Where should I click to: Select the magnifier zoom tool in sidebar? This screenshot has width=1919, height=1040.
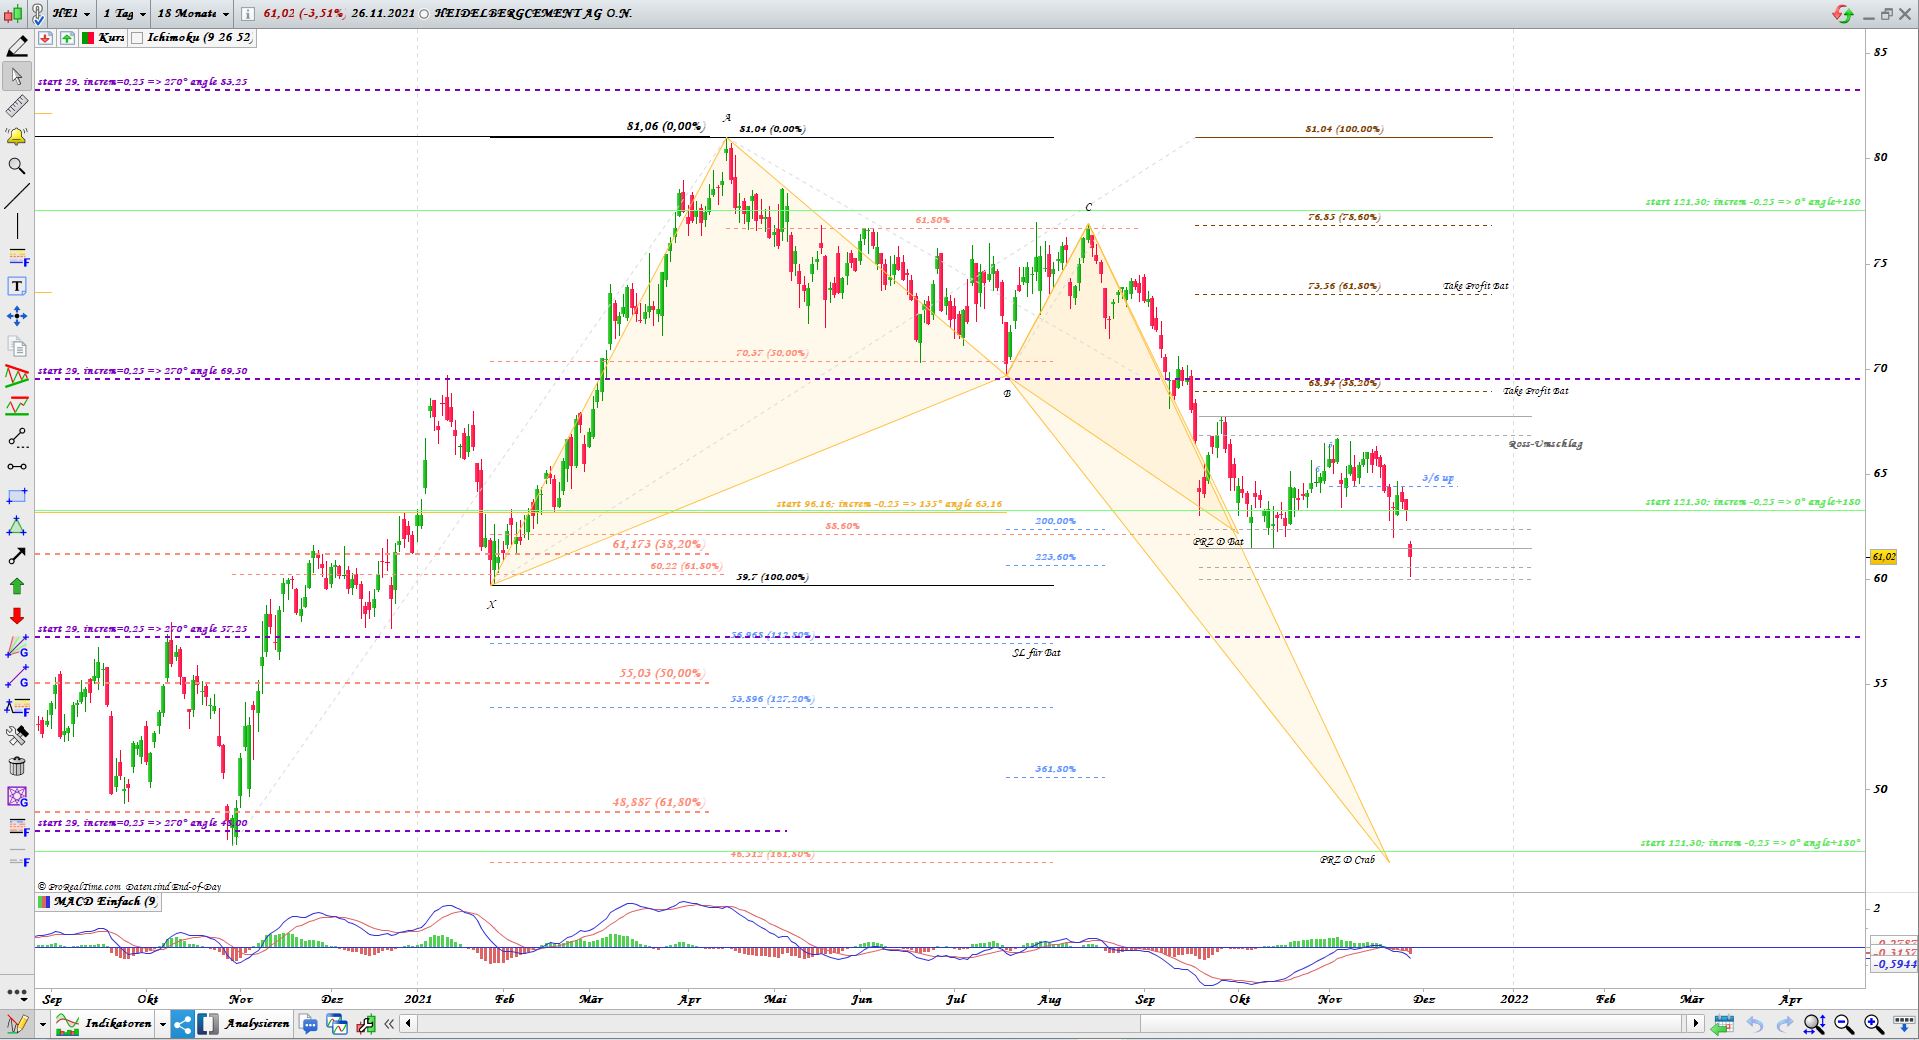17,166
